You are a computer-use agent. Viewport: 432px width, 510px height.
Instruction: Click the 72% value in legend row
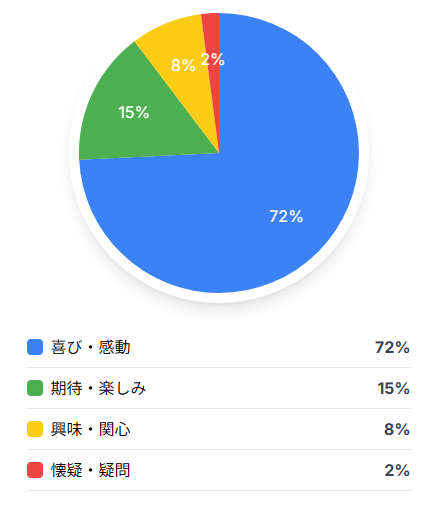click(x=392, y=347)
